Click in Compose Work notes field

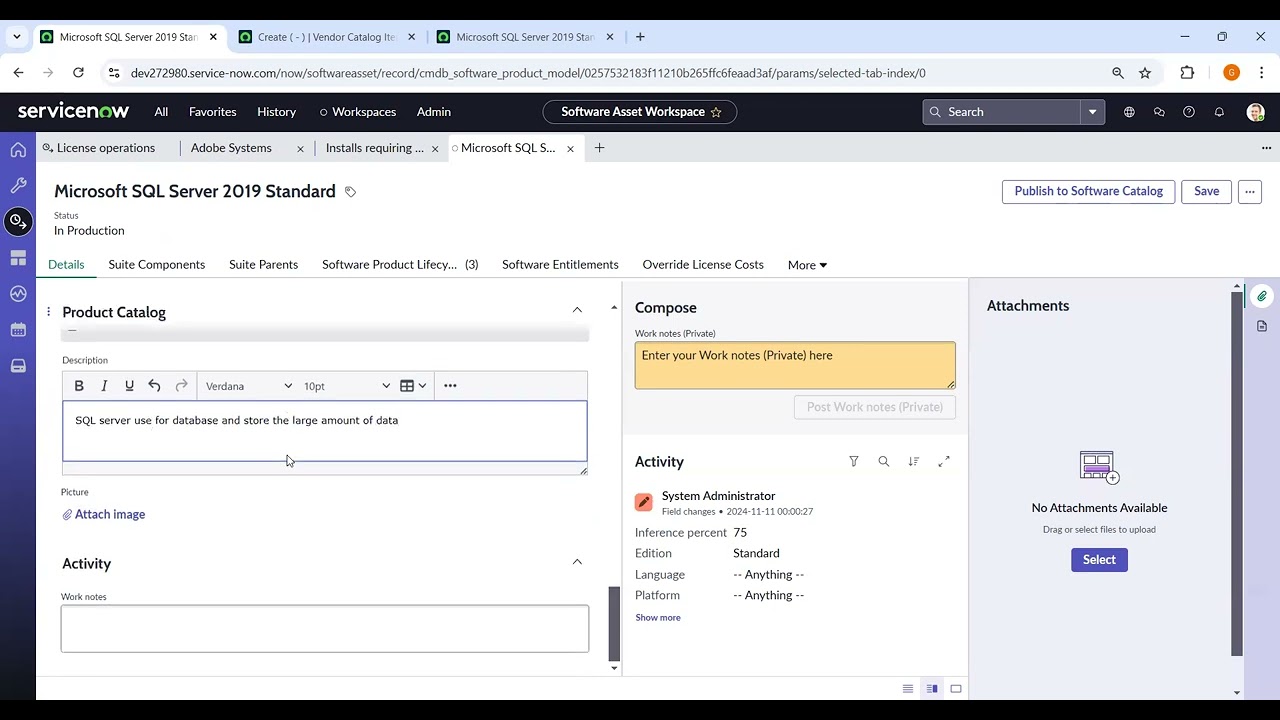pos(795,365)
